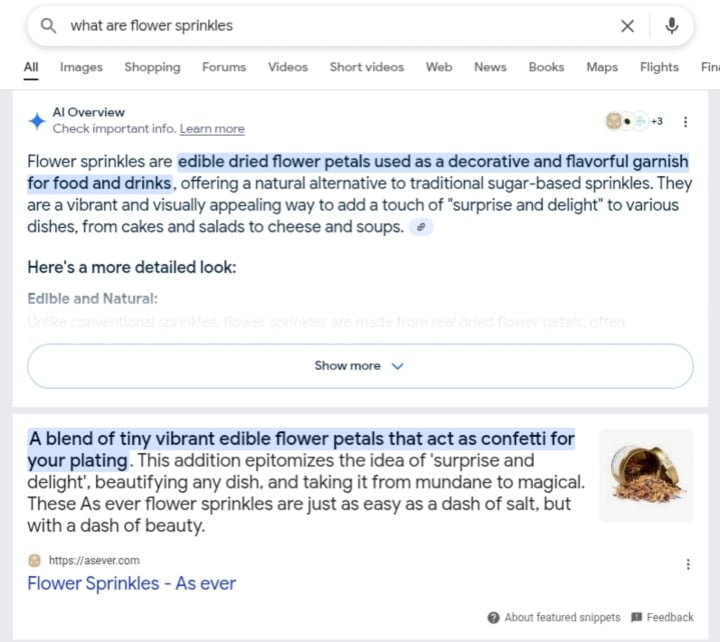Clear the search query with X

coord(627,26)
